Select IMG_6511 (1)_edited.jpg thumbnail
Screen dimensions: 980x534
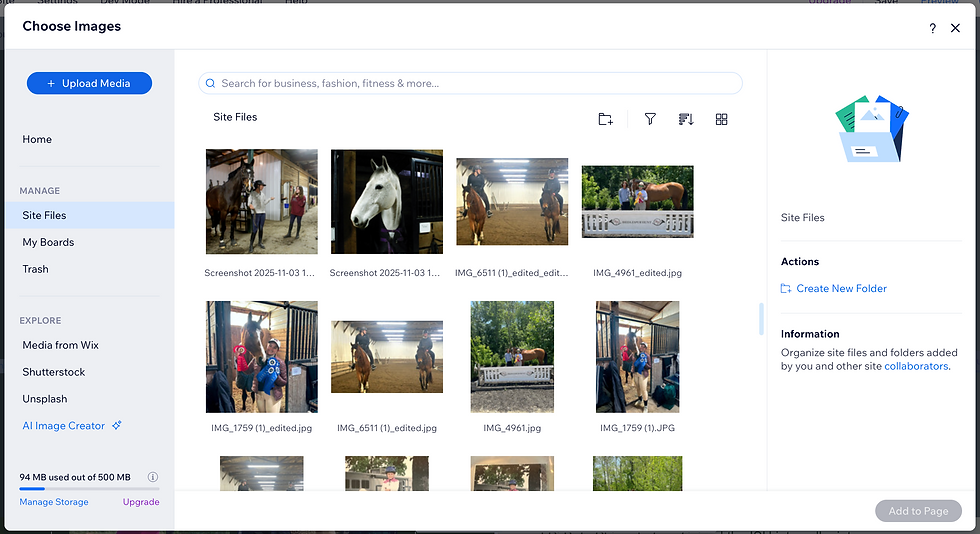coord(387,357)
